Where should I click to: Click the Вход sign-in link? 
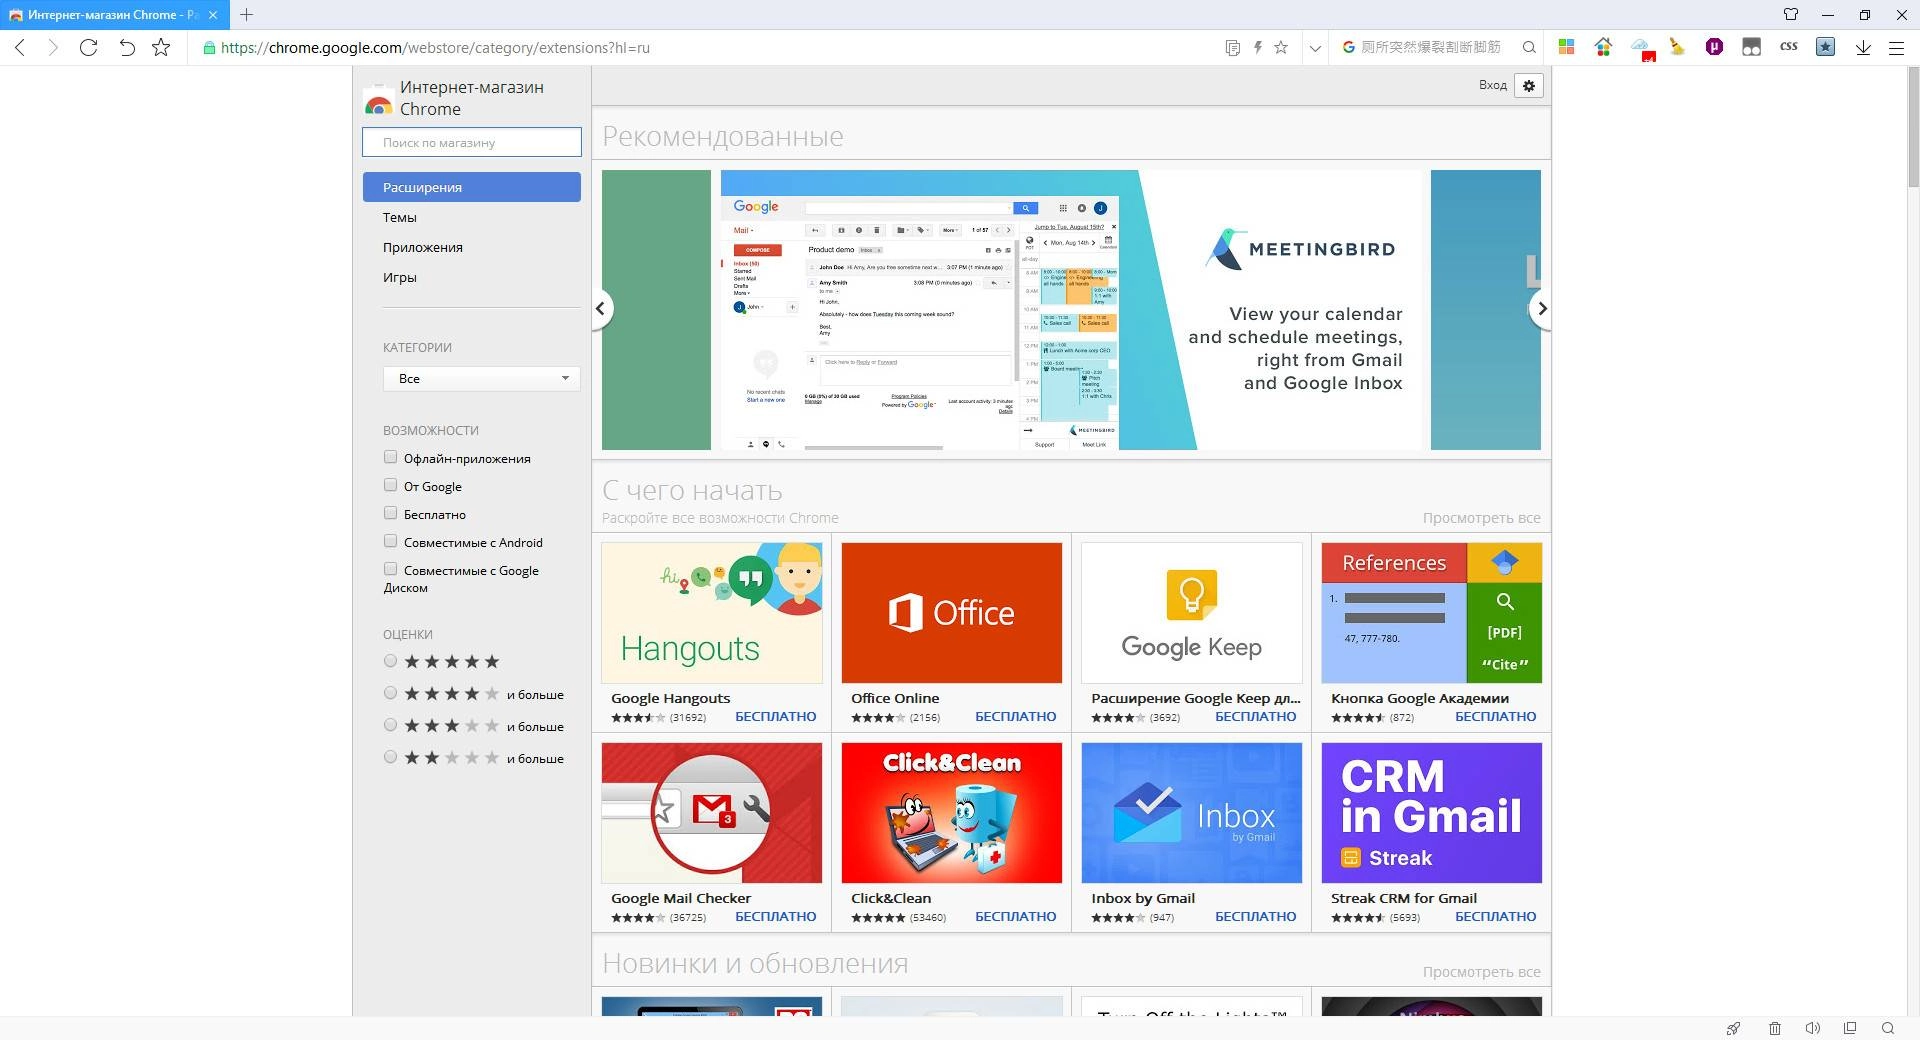tap(1492, 85)
